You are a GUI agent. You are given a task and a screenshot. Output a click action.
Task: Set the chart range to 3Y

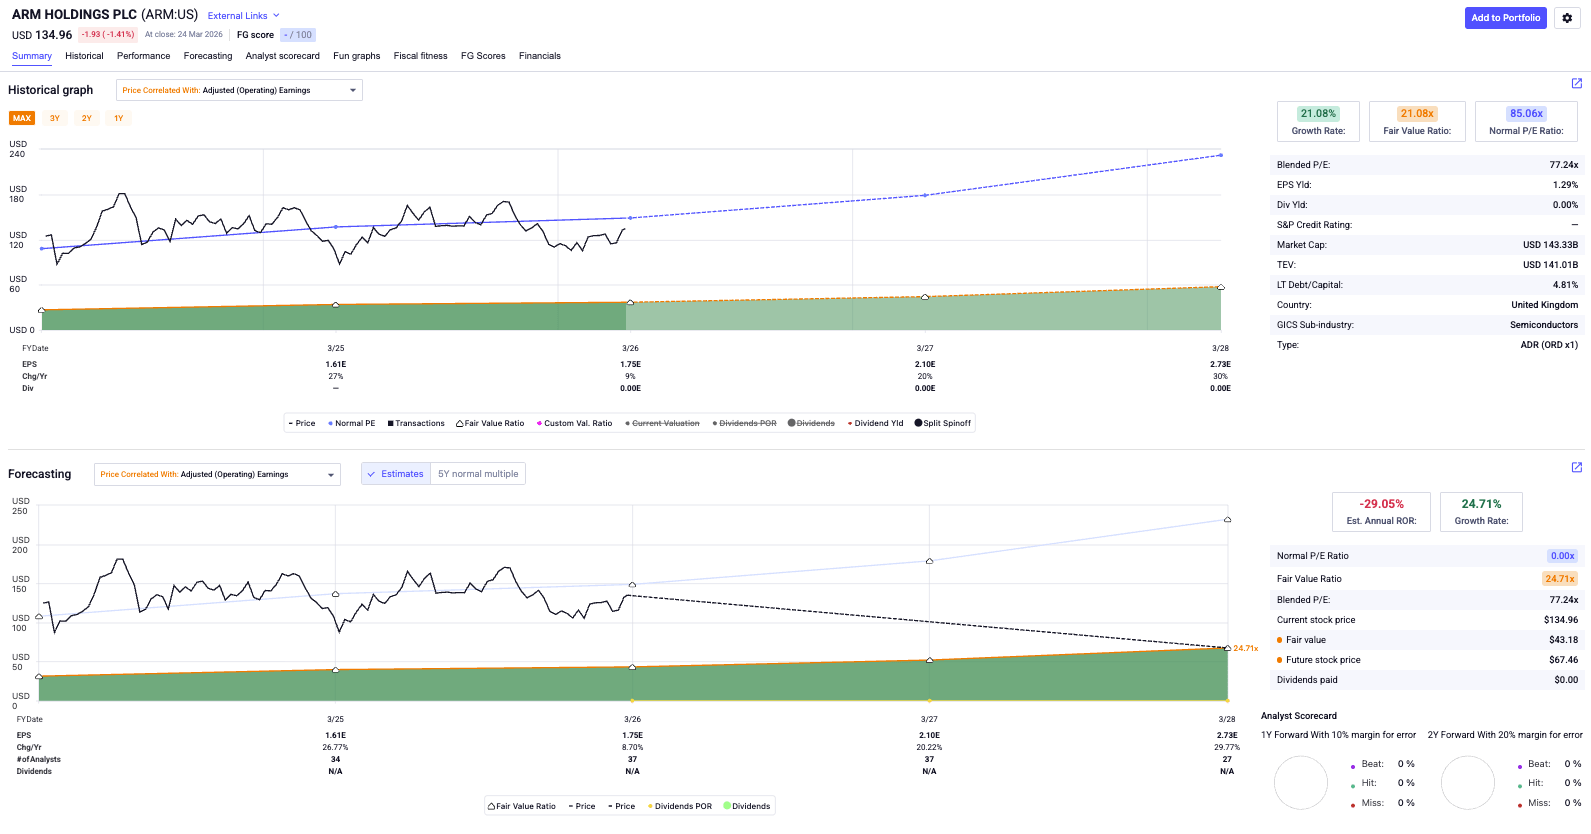(55, 118)
